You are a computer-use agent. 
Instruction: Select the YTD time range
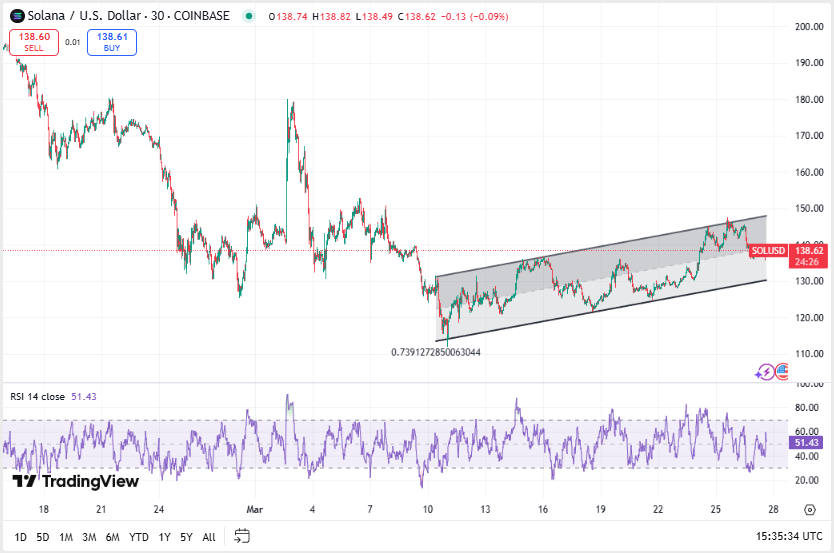139,537
